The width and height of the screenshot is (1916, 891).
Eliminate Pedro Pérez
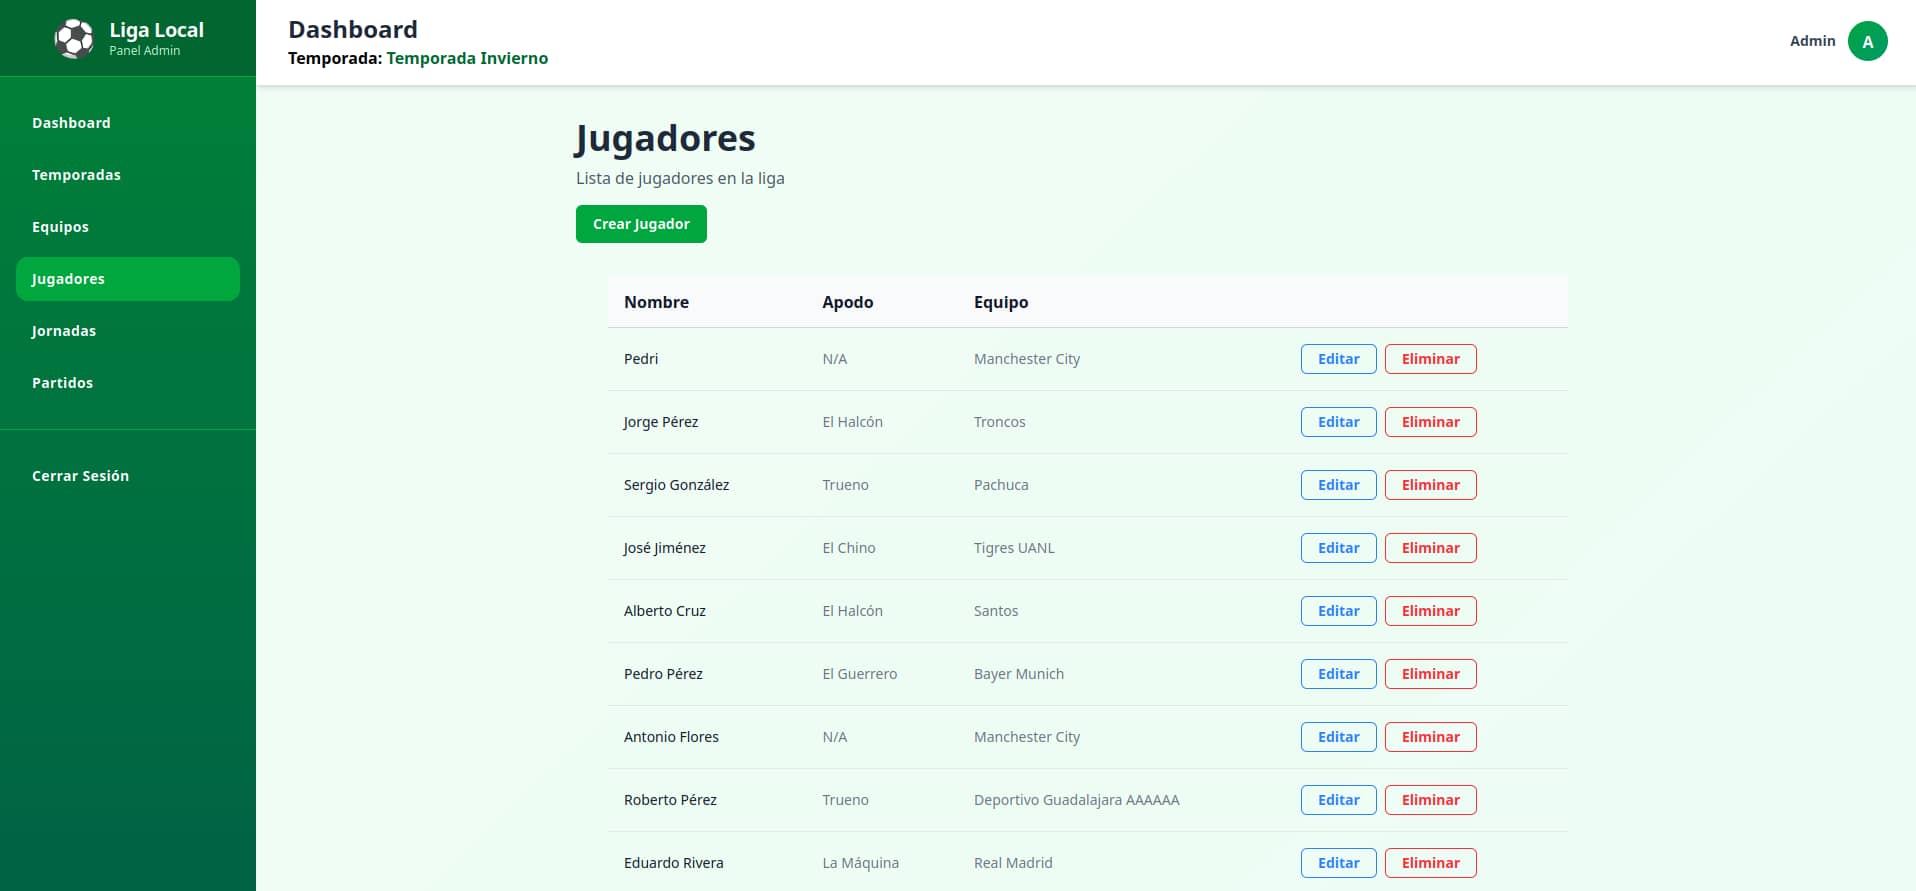pyautogui.click(x=1430, y=674)
